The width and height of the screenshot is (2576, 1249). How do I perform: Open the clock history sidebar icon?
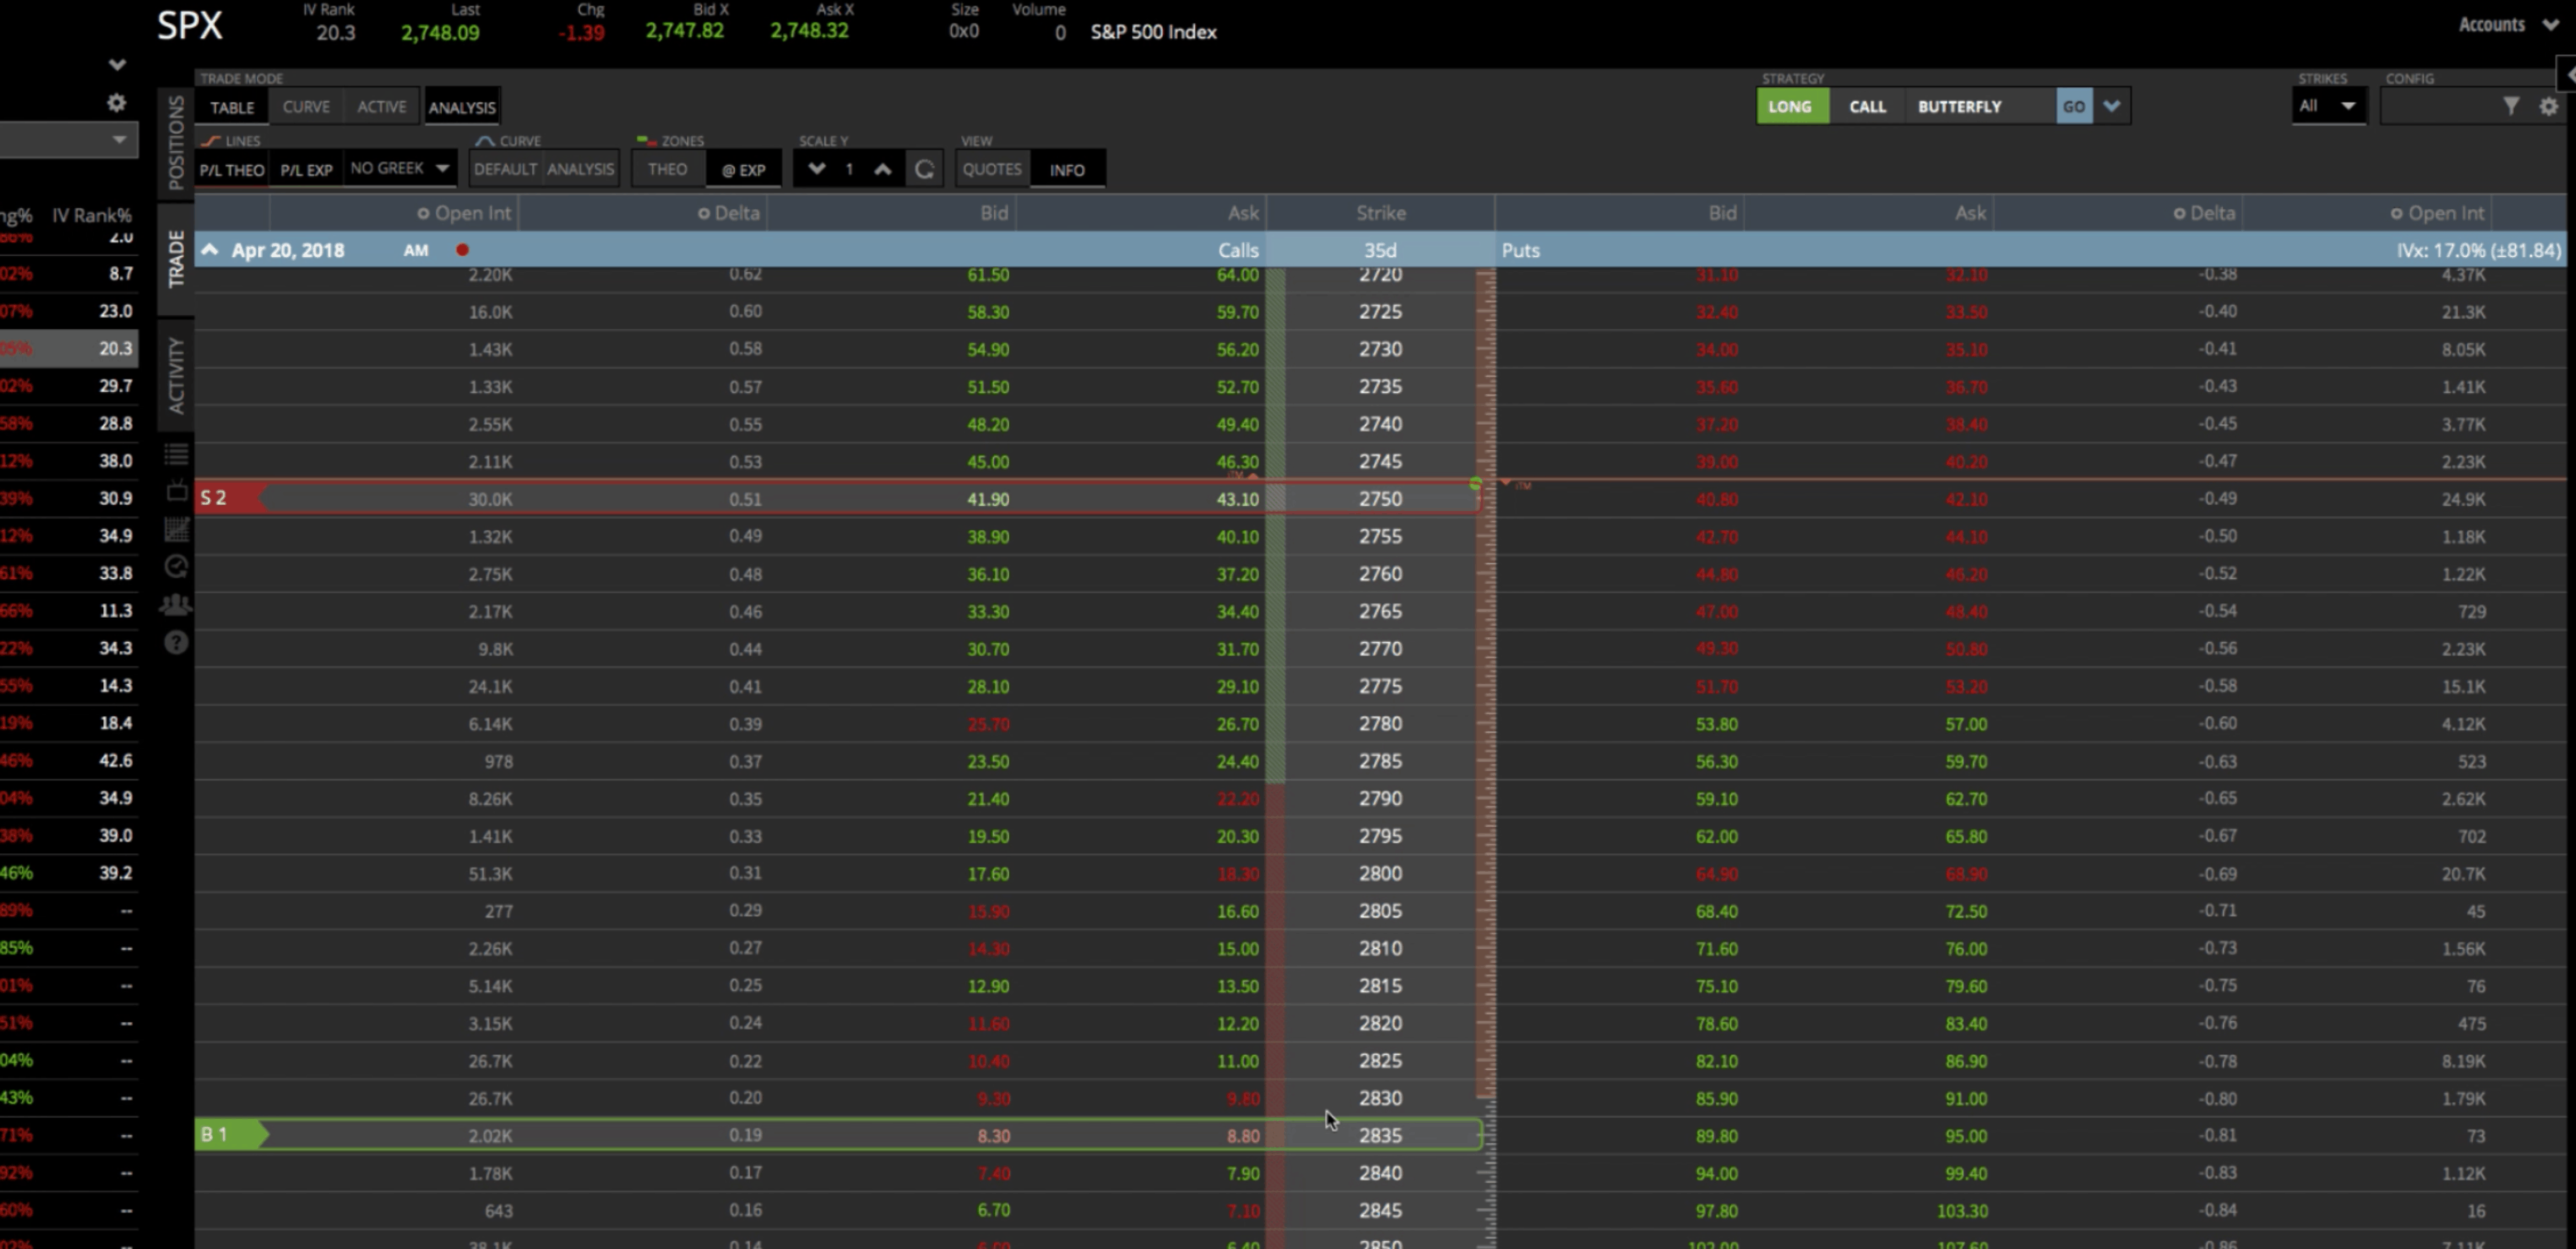(176, 567)
